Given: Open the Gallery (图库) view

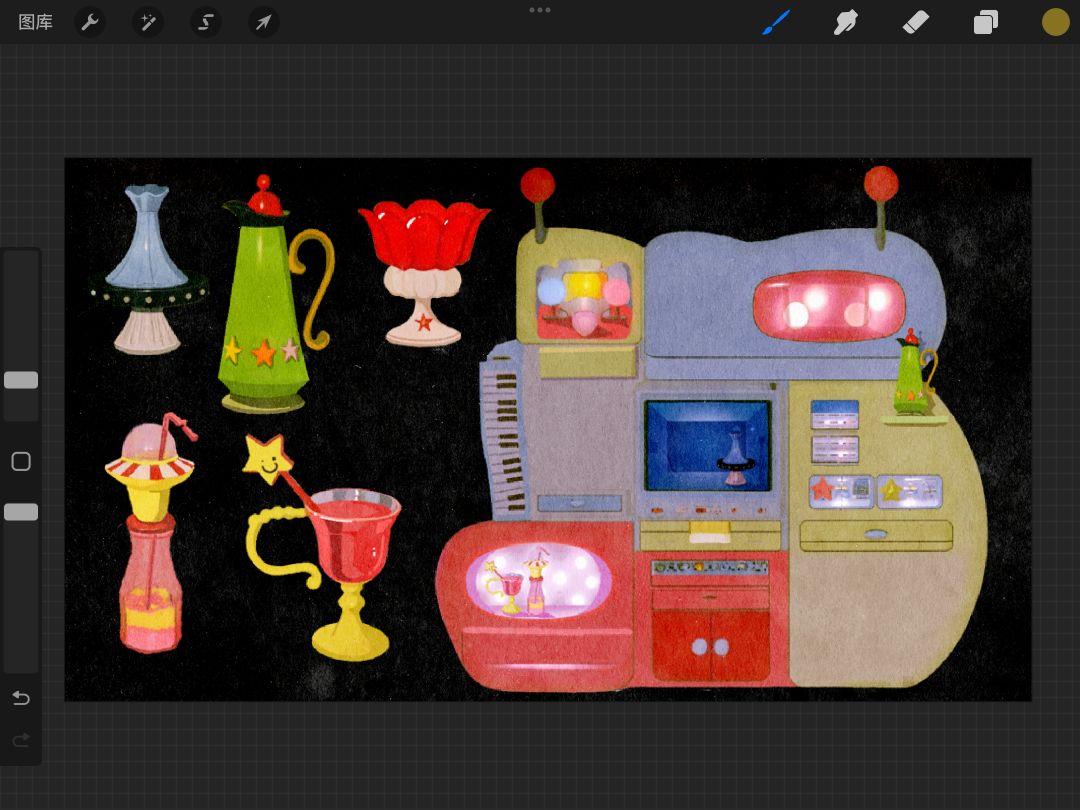Looking at the screenshot, I should coord(35,22).
